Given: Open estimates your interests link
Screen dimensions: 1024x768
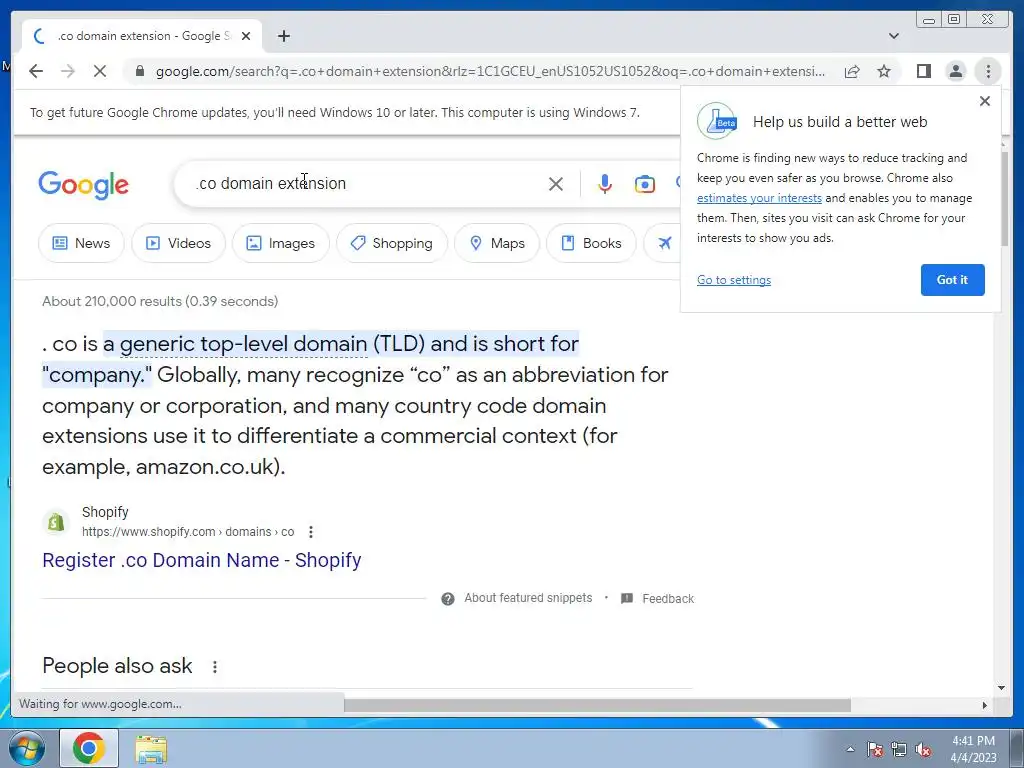Looking at the screenshot, I should [759, 198].
